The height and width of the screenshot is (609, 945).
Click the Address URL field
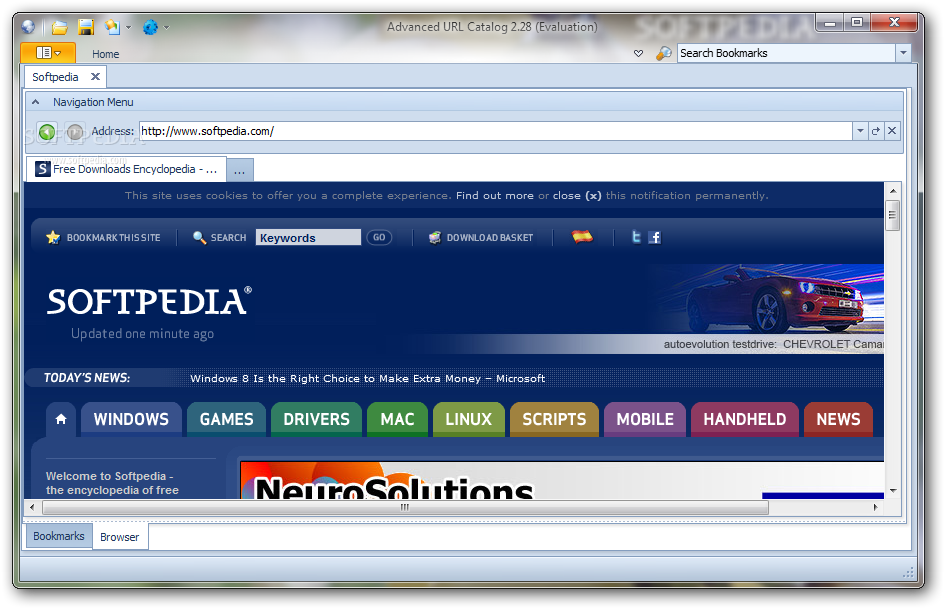(495, 131)
